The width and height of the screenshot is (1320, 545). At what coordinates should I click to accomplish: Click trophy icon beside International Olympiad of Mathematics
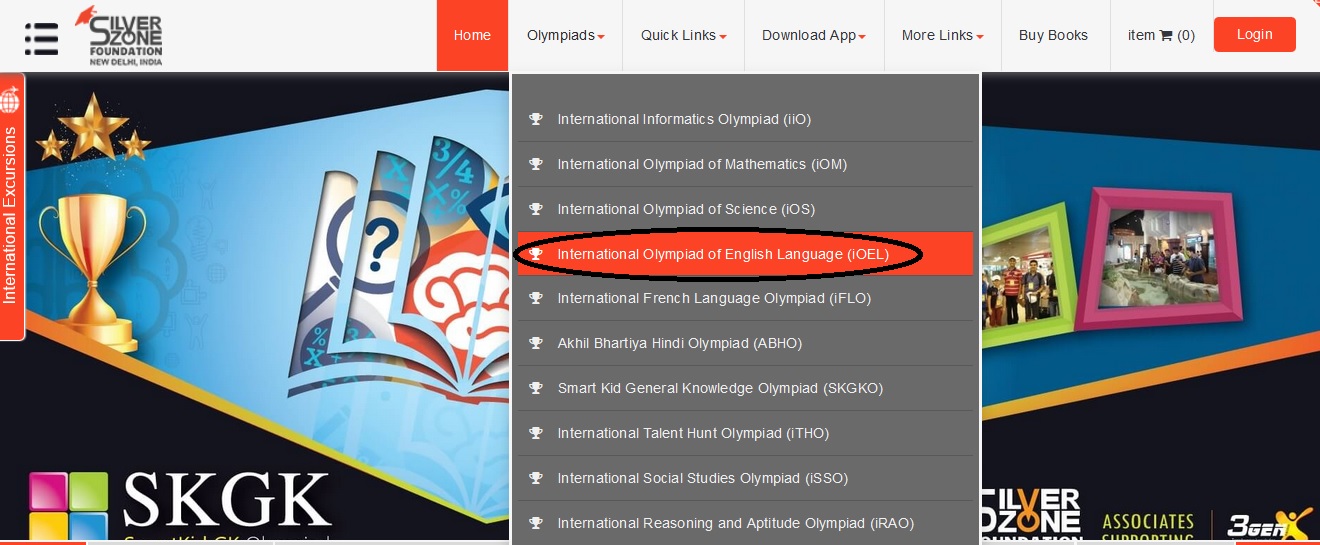click(536, 164)
